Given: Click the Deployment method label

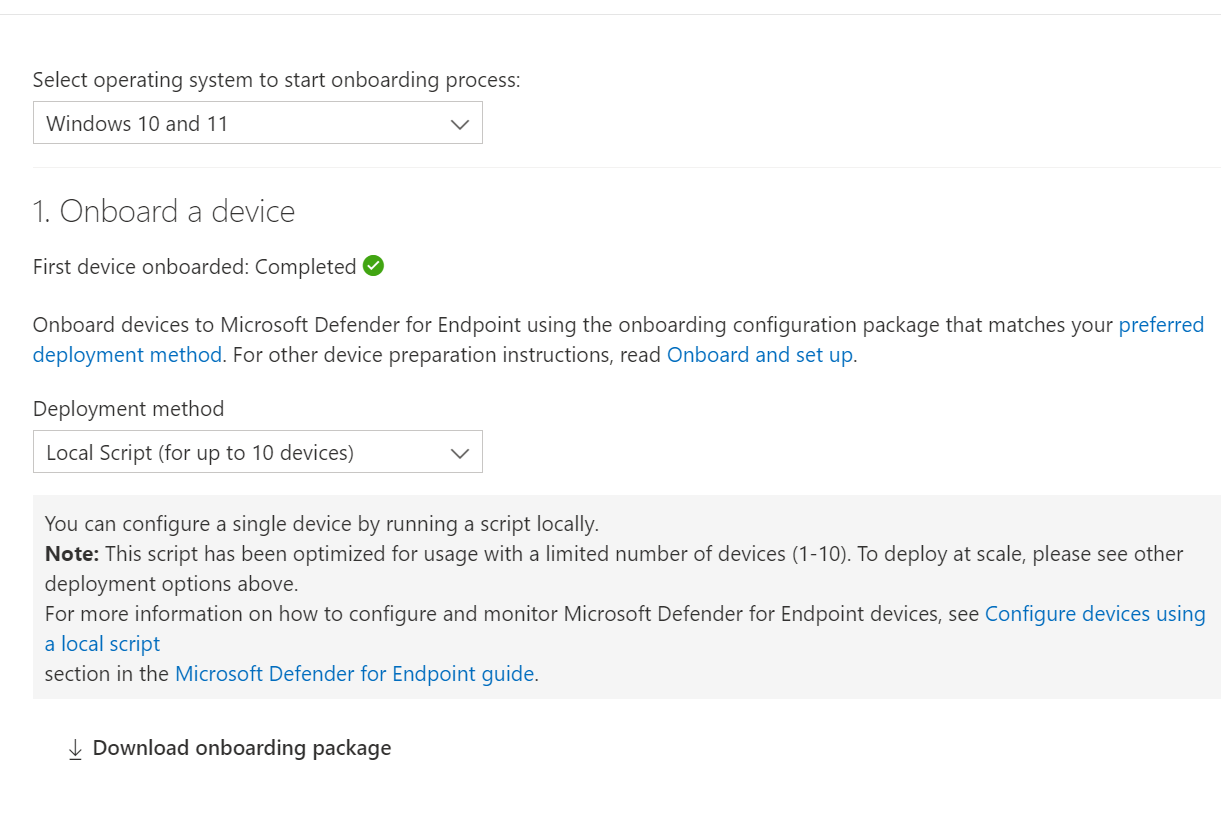Looking at the screenshot, I should (129, 408).
